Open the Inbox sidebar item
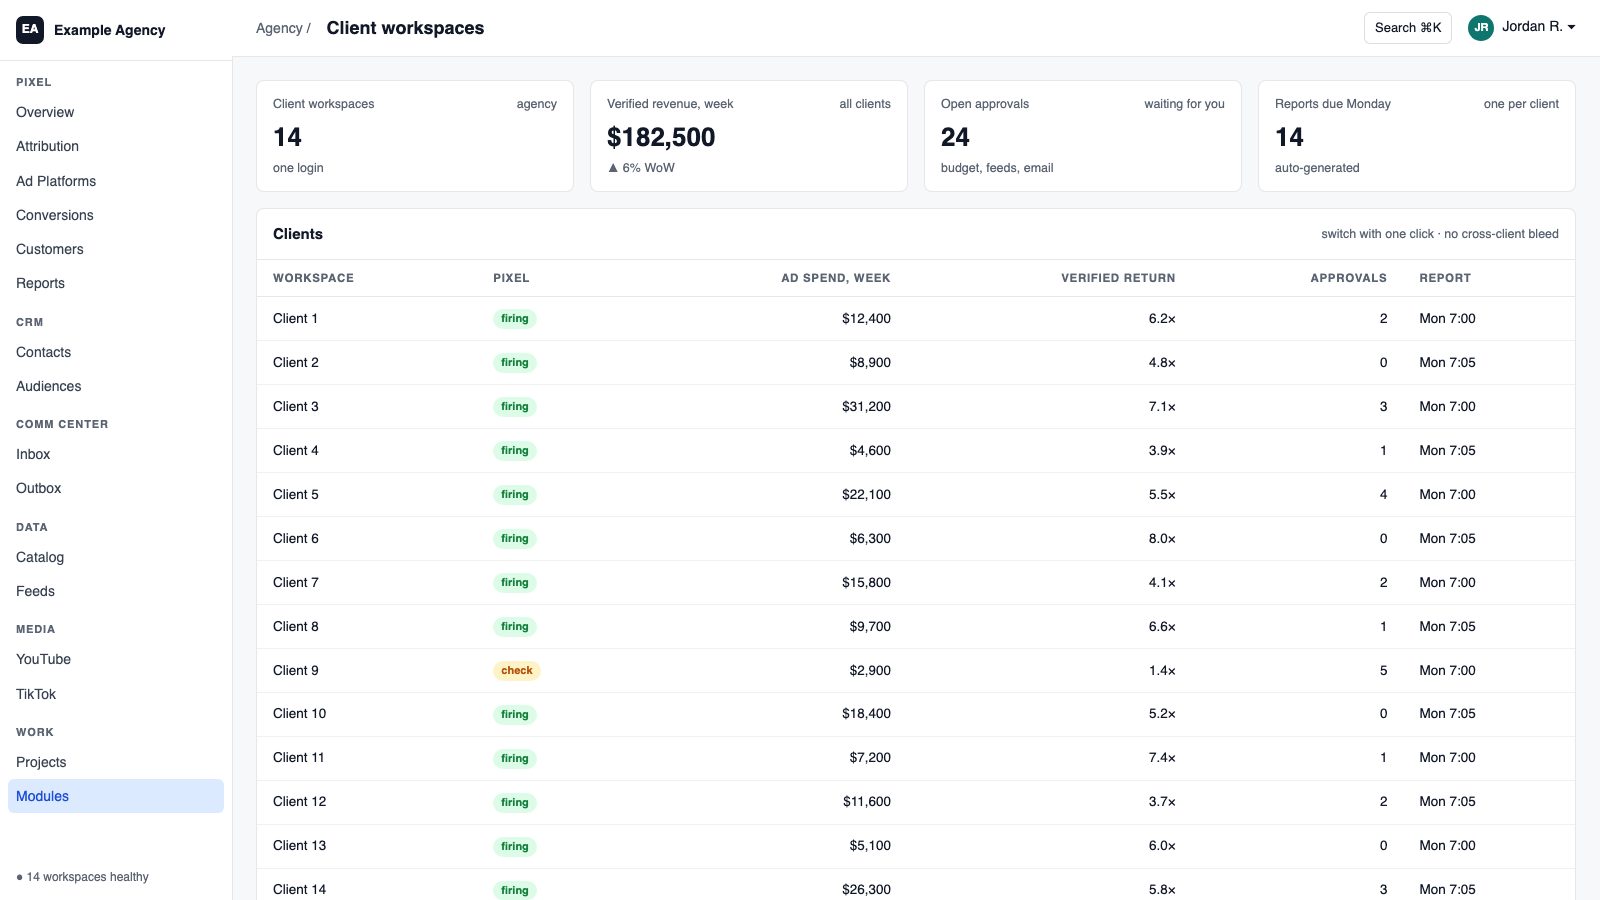Screen dimensions: 1600x900 (116, 454)
